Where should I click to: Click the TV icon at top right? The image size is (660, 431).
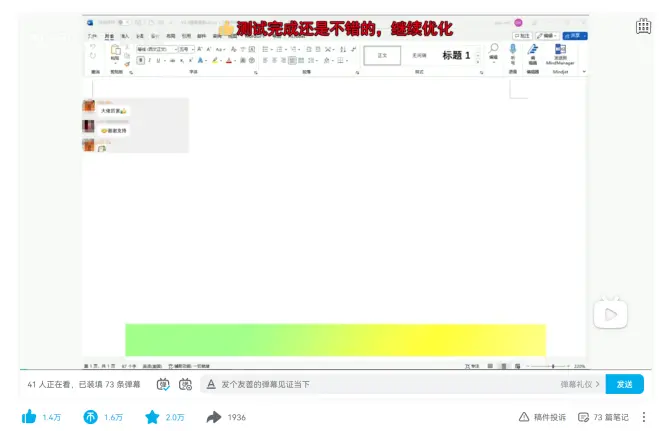click(x=643, y=26)
